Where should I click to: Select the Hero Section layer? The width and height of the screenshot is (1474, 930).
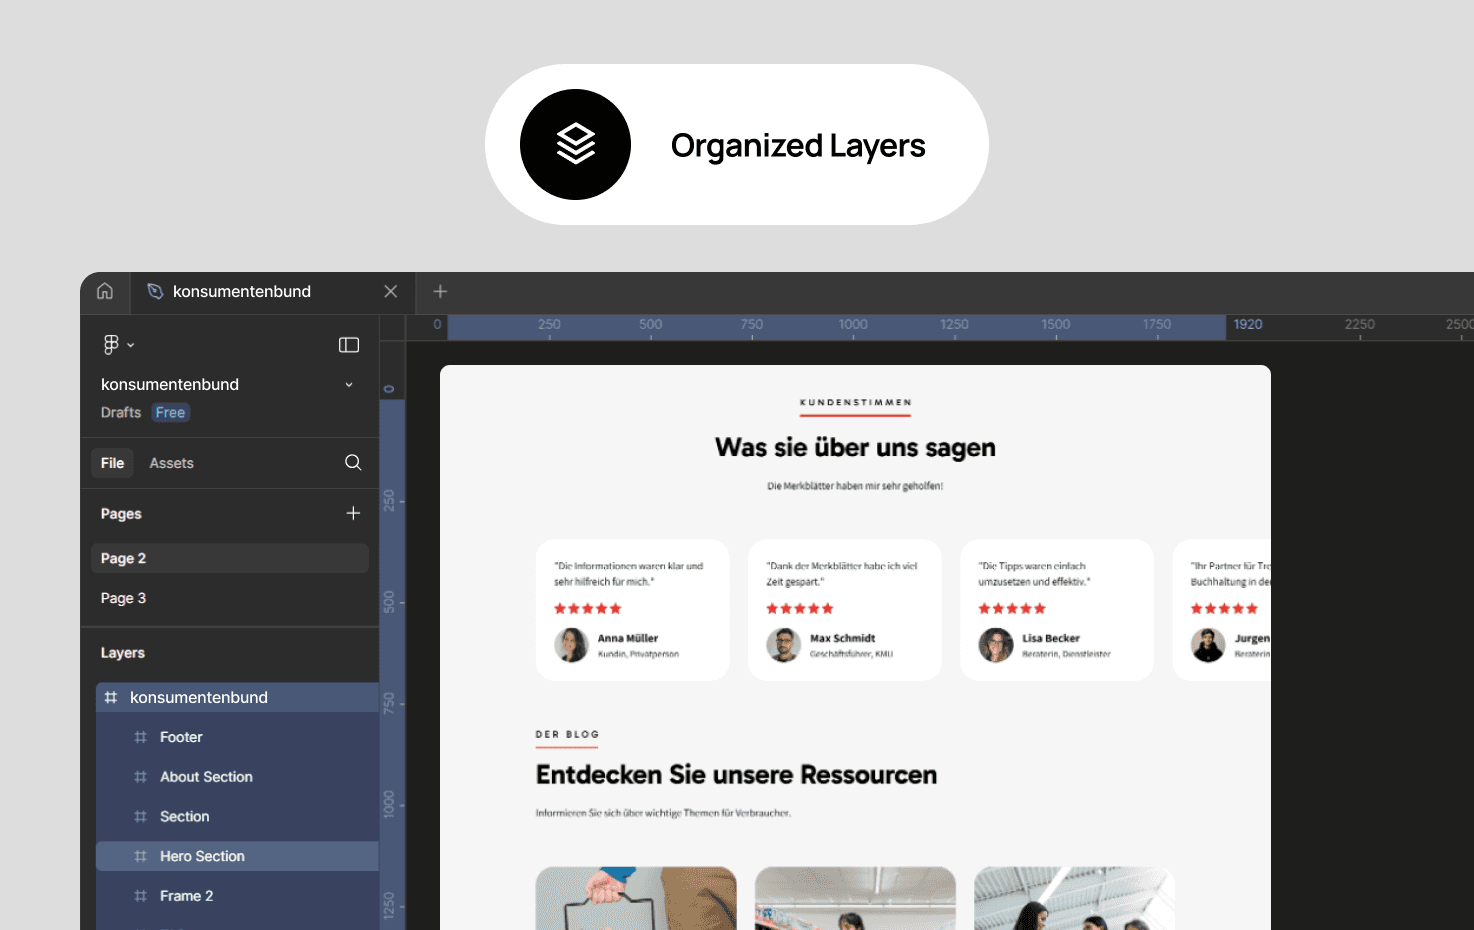tap(237, 856)
